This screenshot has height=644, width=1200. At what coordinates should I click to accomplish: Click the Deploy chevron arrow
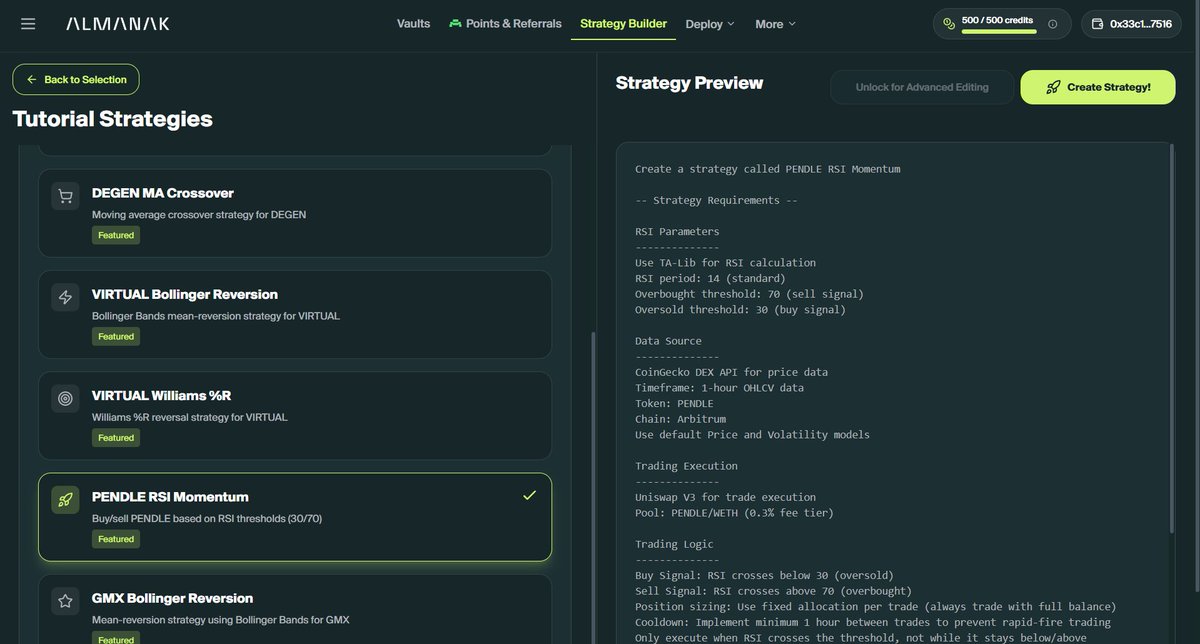click(x=730, y=24)
